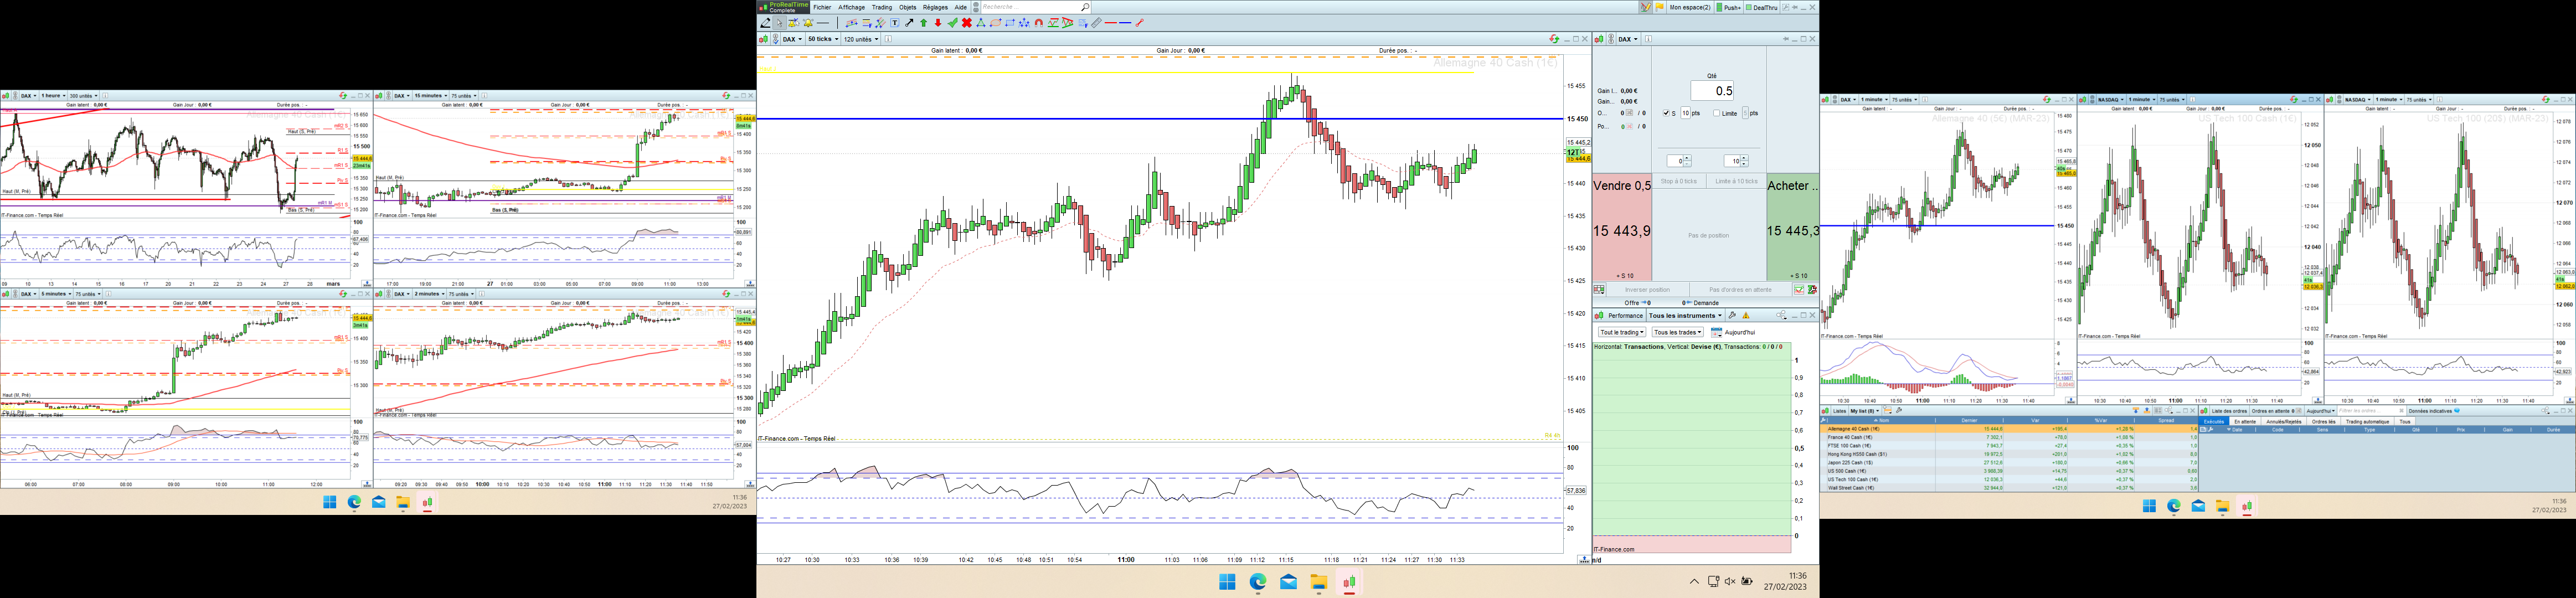Select the red cross delete tool

(967, 23)
